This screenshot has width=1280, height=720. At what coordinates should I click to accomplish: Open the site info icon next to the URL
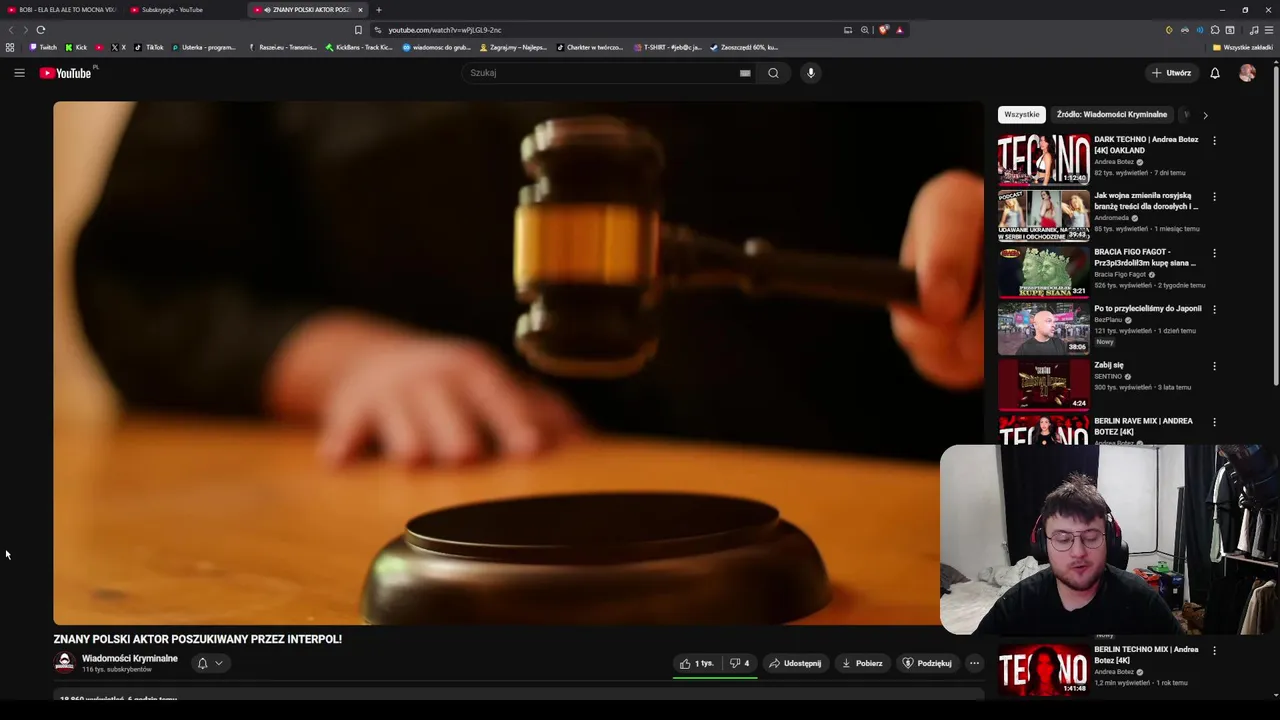[x=377, y=30]
